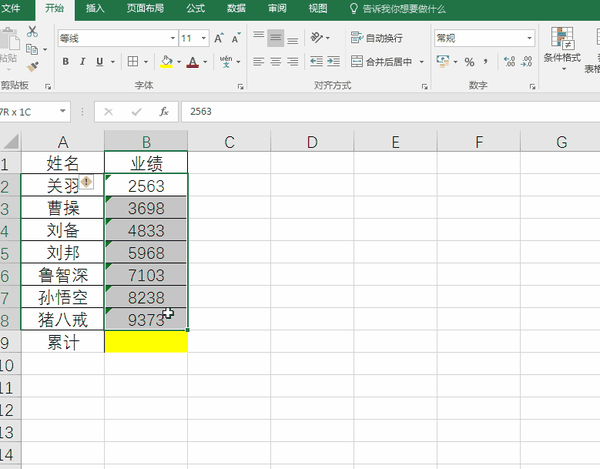
Task: Open the borders dropdown arrow
Action: coord(146,62)
